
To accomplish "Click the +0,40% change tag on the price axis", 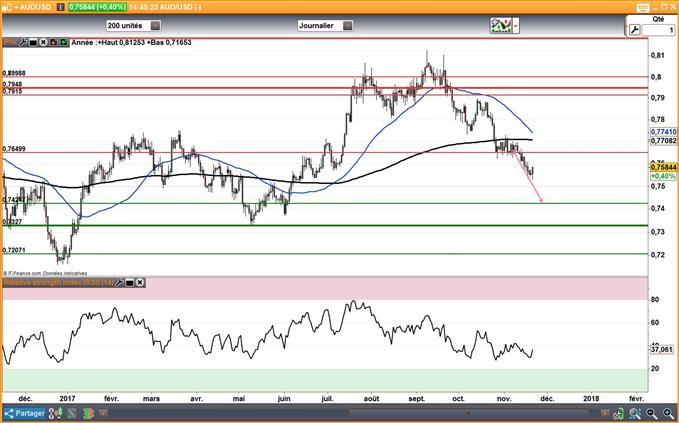I will (663, 176).
